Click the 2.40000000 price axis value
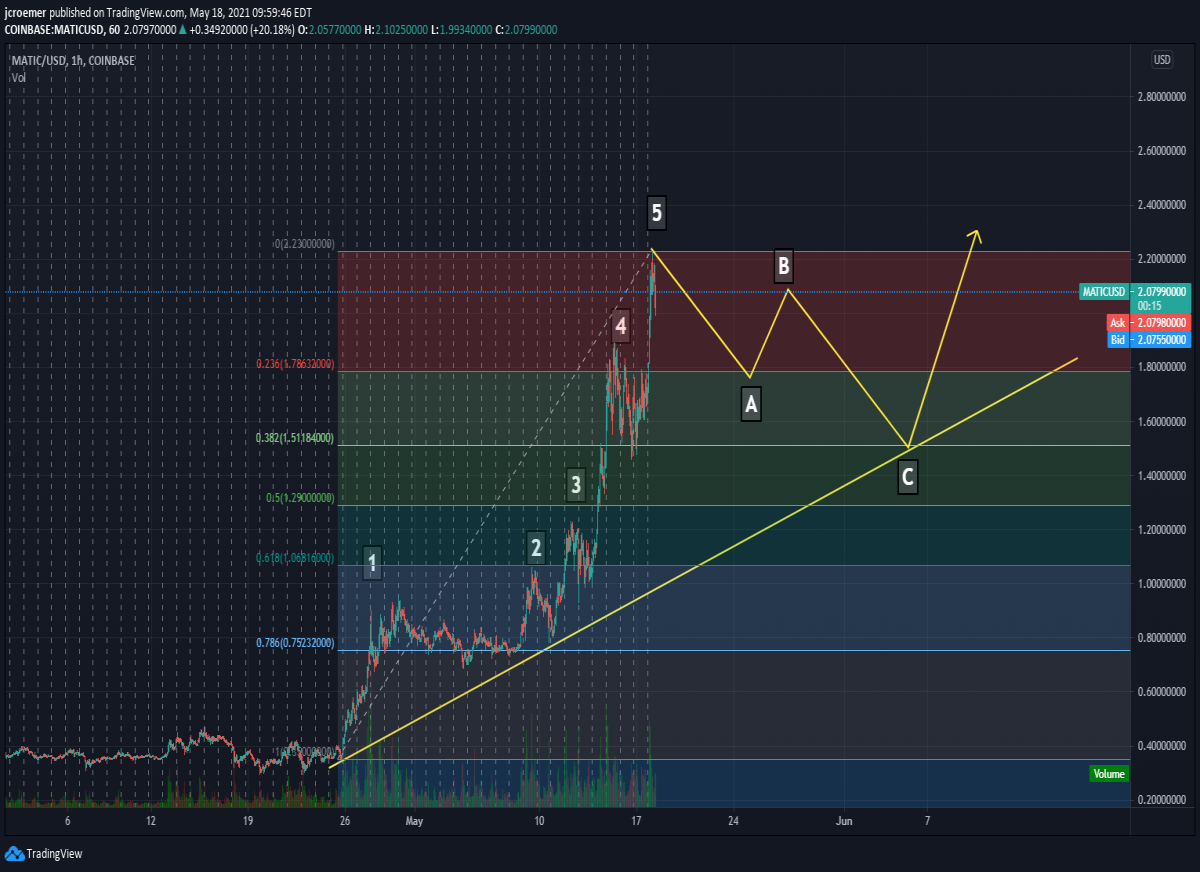 point(1160,206)
